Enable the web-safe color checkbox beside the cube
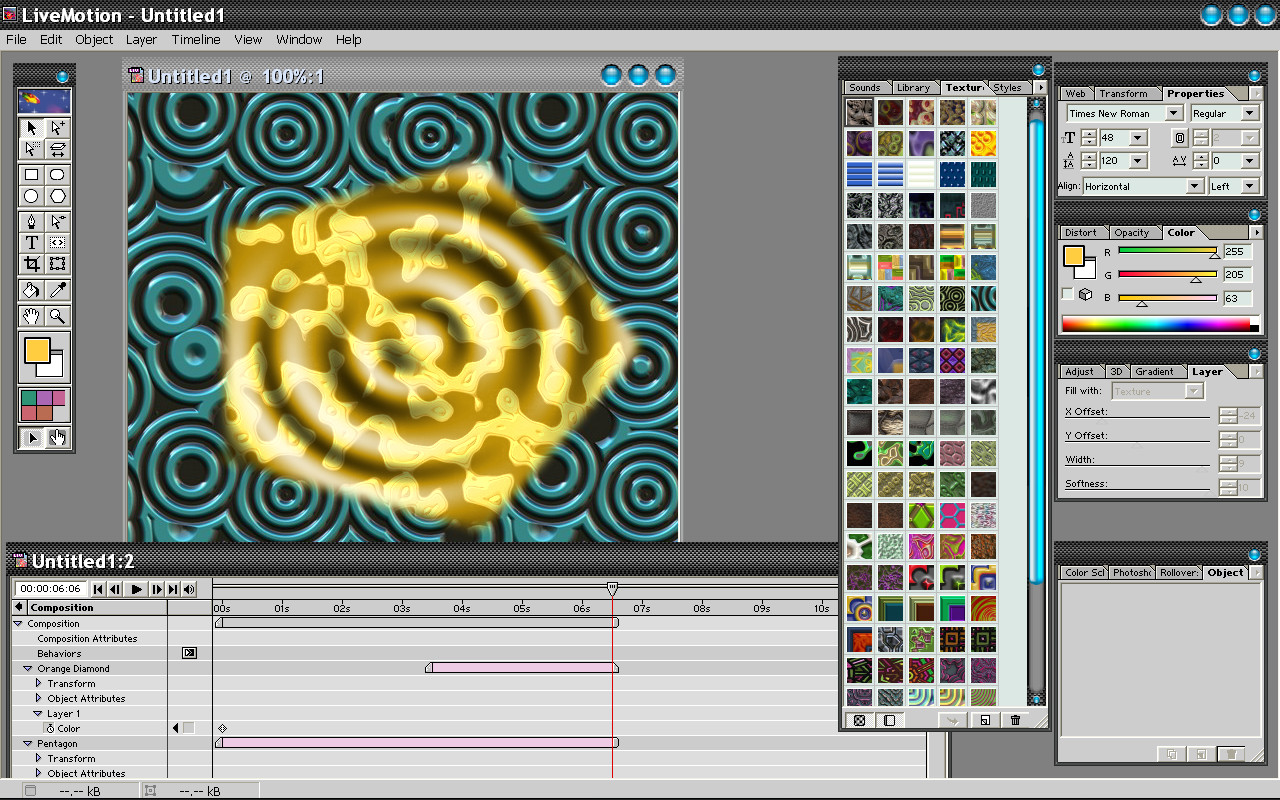This screenshot has height=800, width=1280. click(1067, 293)
